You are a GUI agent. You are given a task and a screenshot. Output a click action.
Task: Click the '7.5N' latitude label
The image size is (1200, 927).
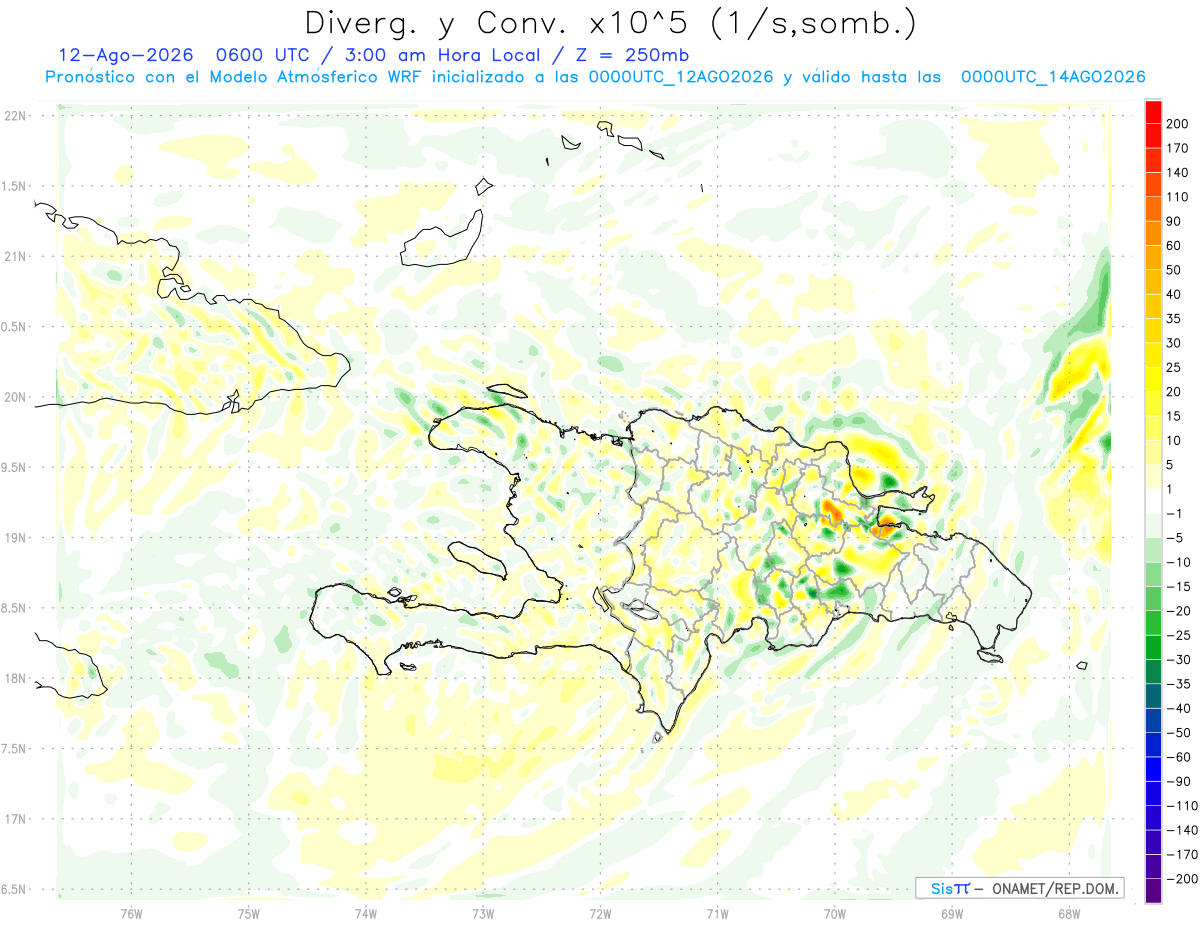coord(14,748)
